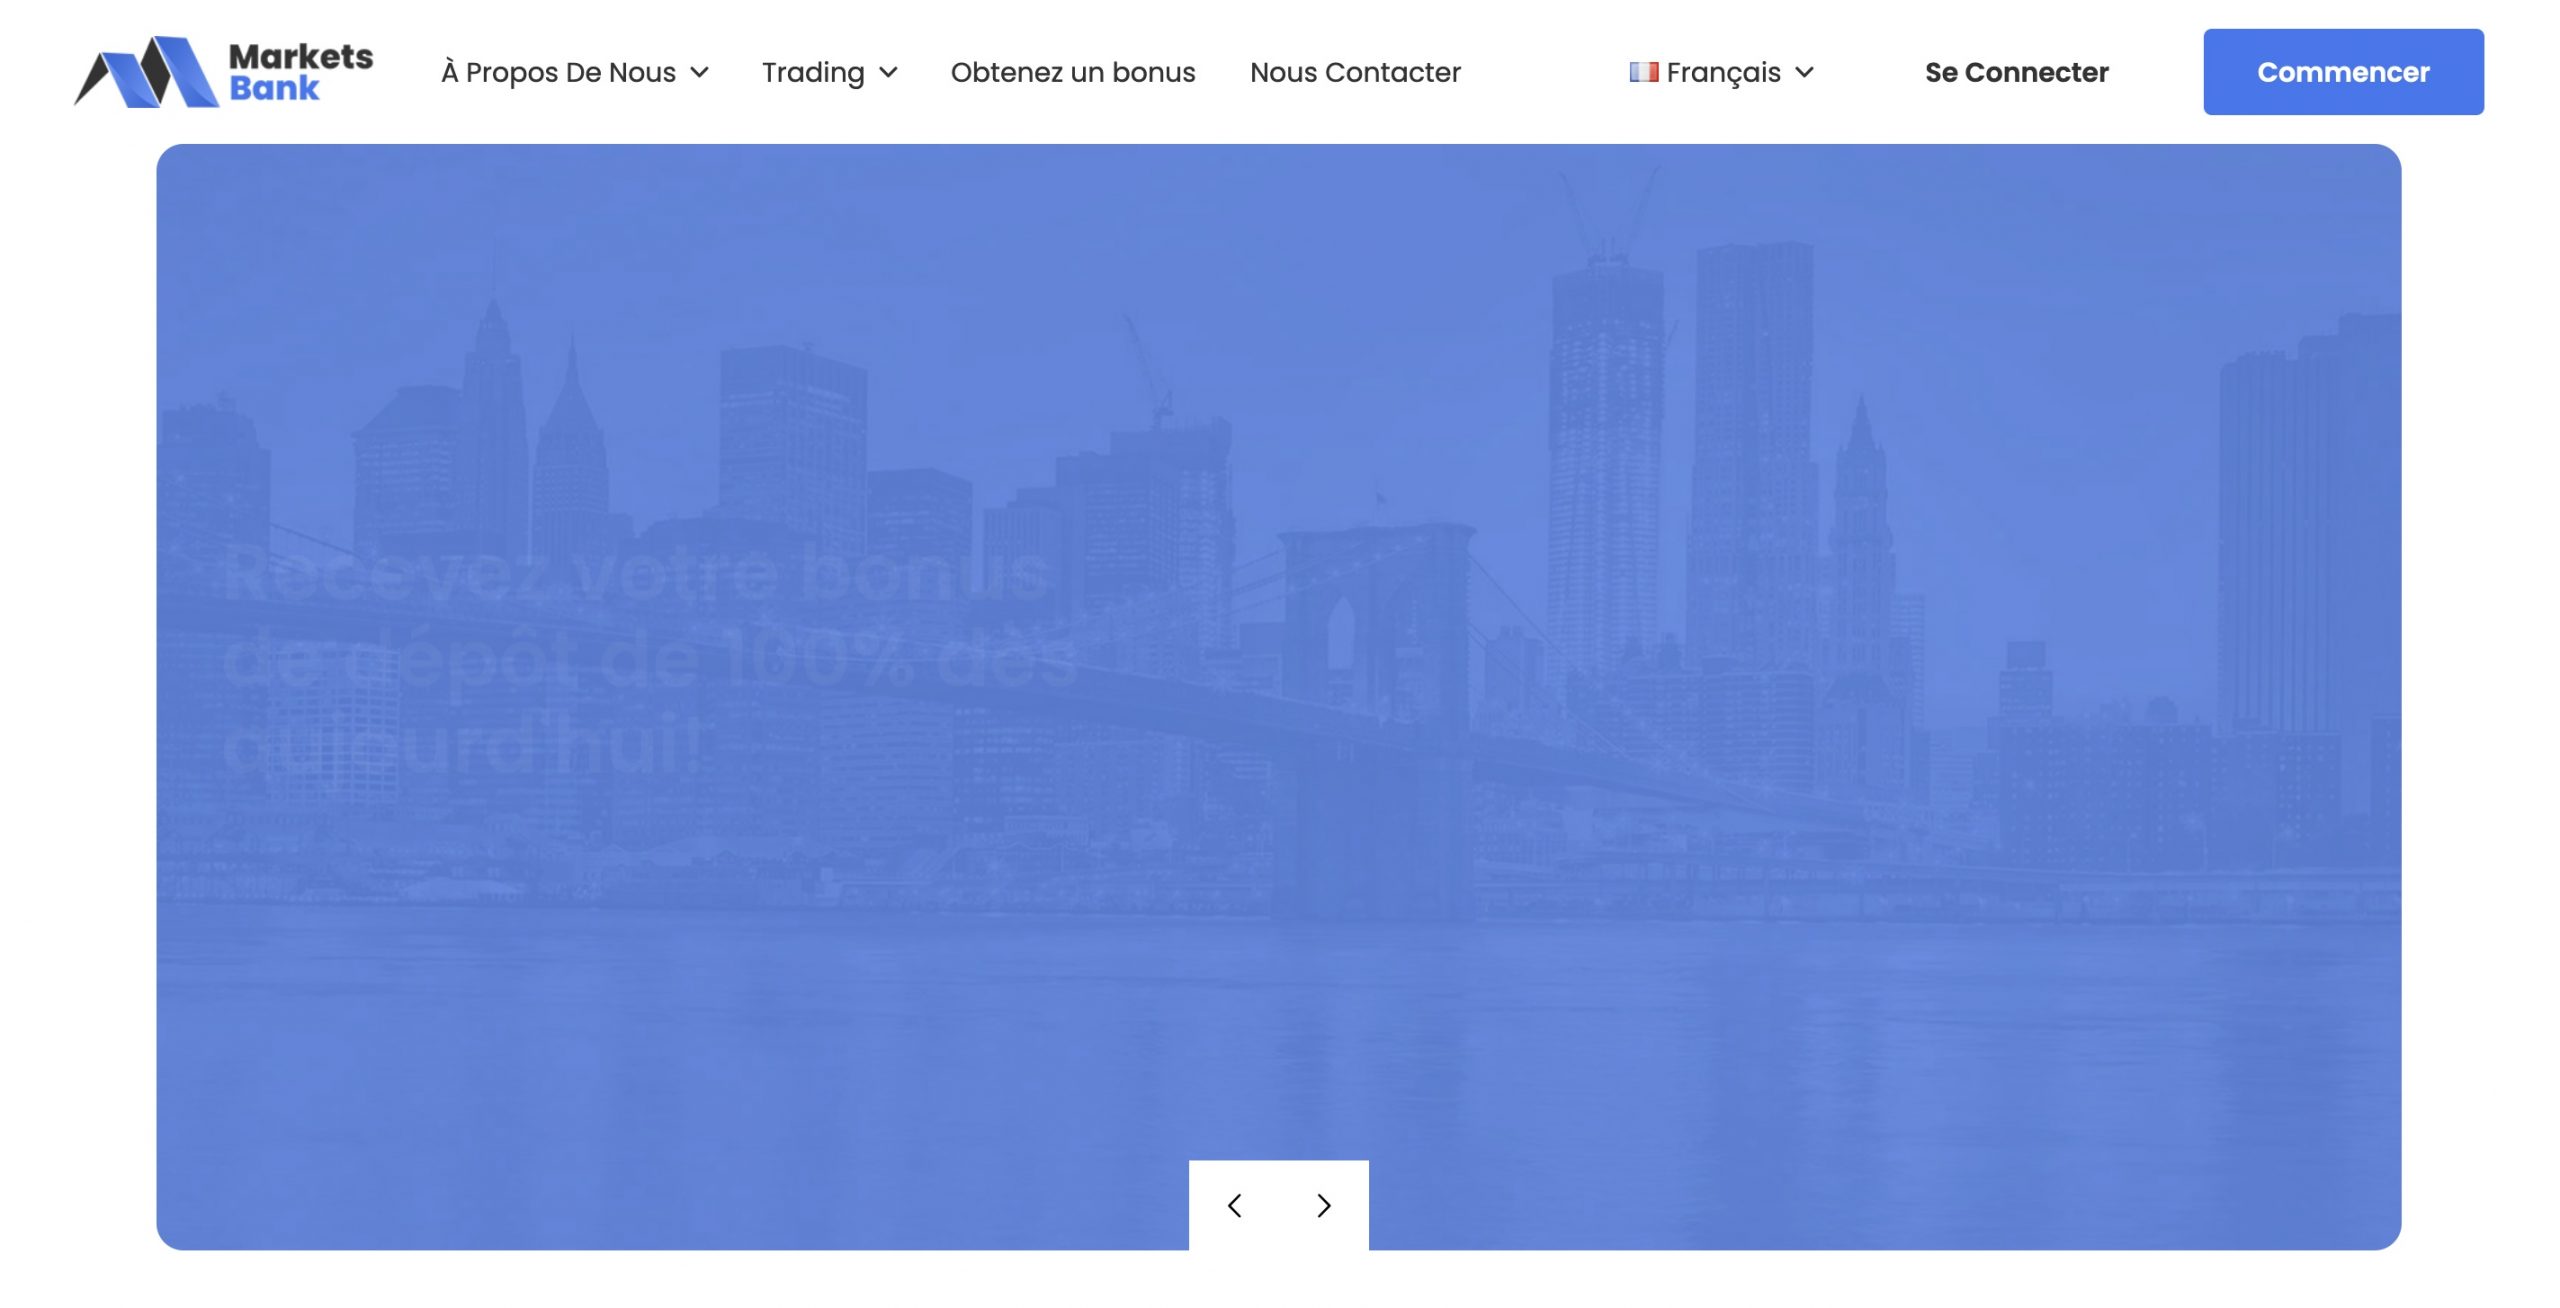Open the À Propos De Nous menu
Screen dimensions: 2560x1308
coord(558,72)
